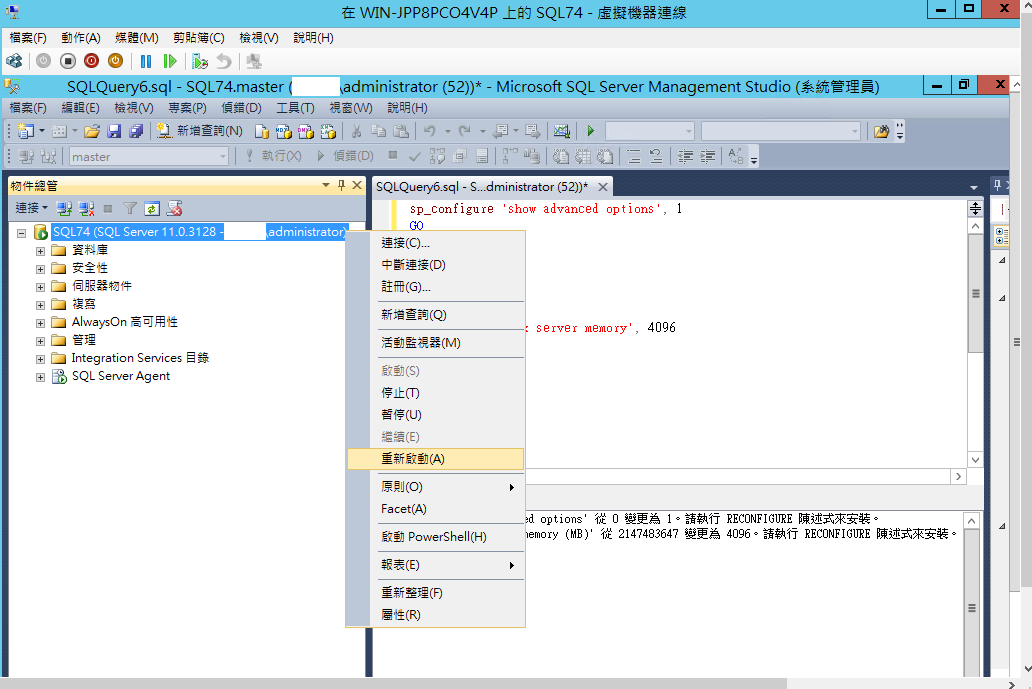Collapse the SQL74 server node
Screen dimensions: 1032x689
coord(22,233)
